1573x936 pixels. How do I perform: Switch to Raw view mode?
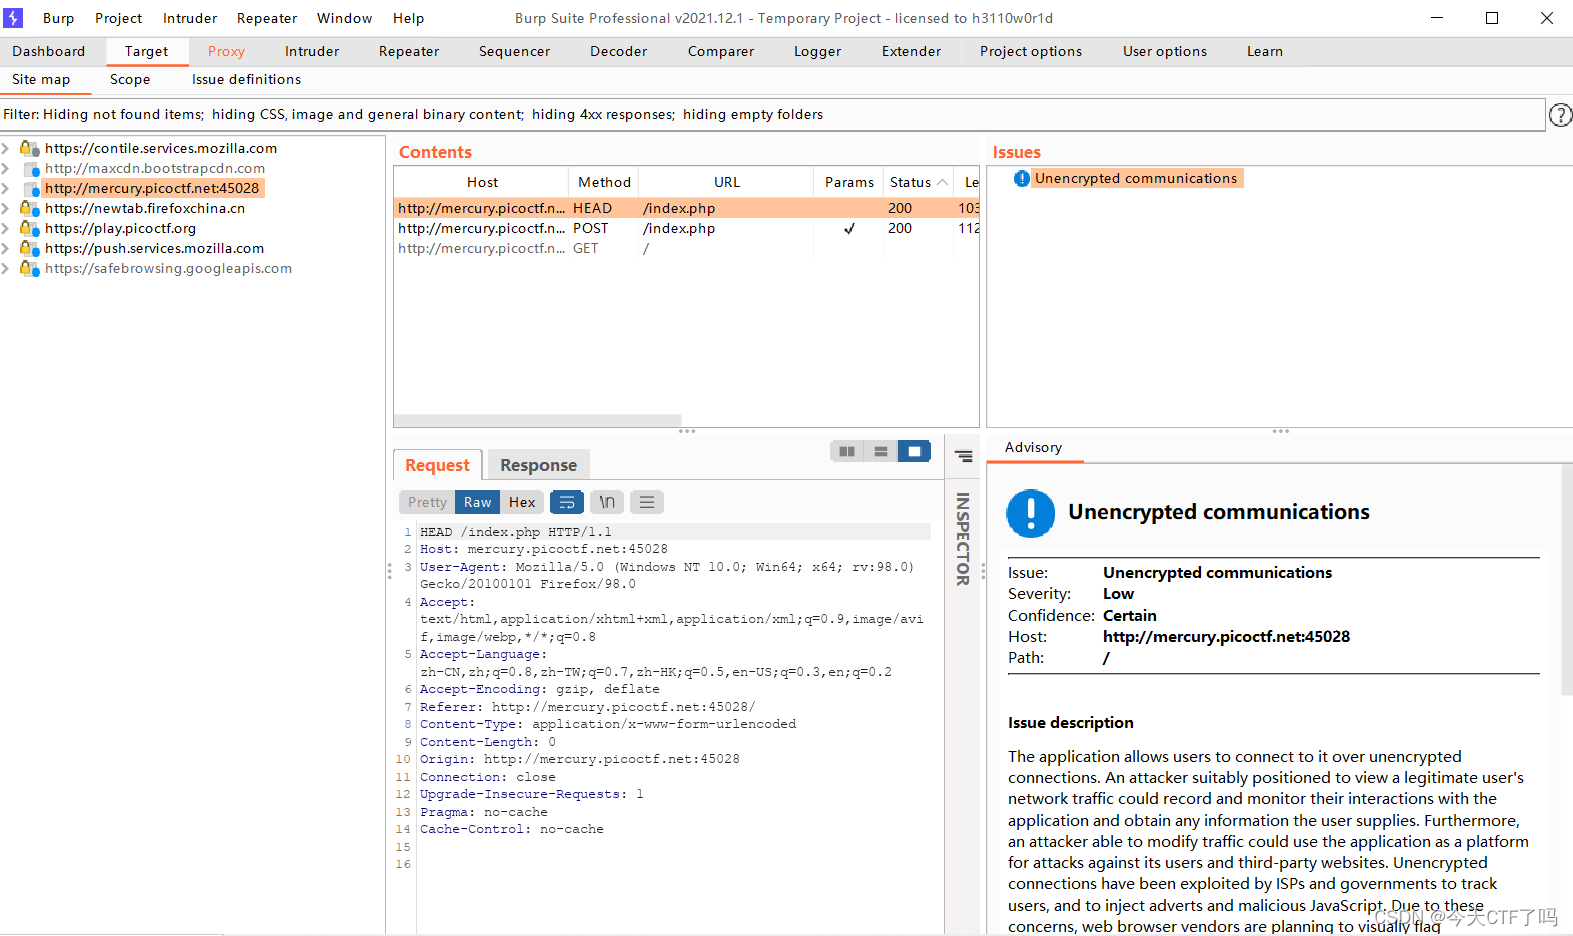tap(477, 502)
